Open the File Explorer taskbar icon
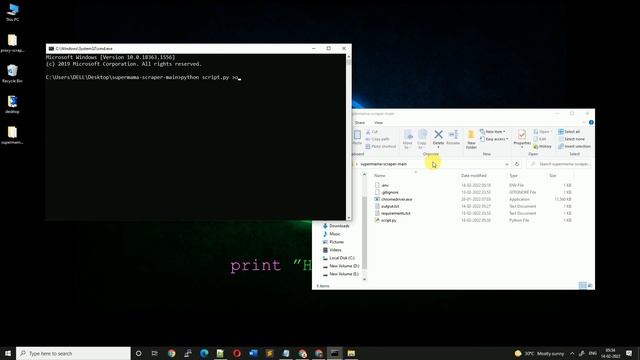 pyautogui.click(x=351, y=353)
